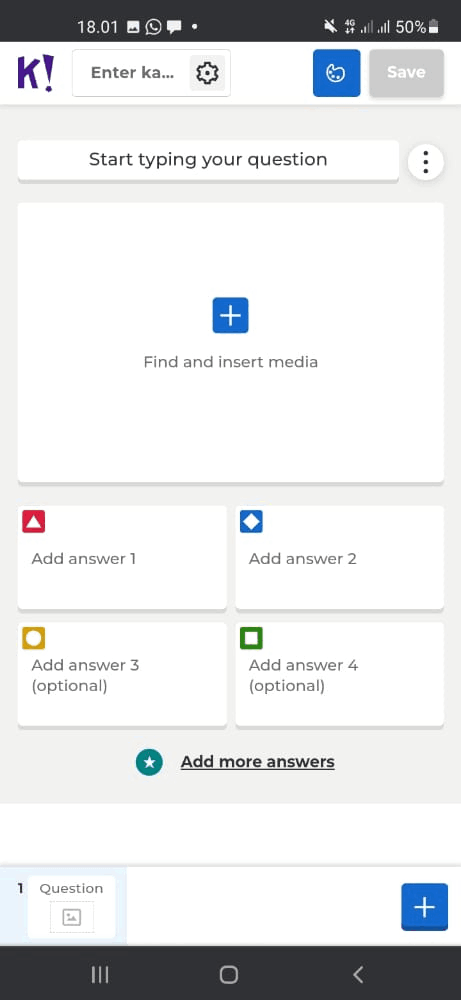Click the Add answer 1 field
This screenshot has width=461, height=1000.
[x=122, y=557]
